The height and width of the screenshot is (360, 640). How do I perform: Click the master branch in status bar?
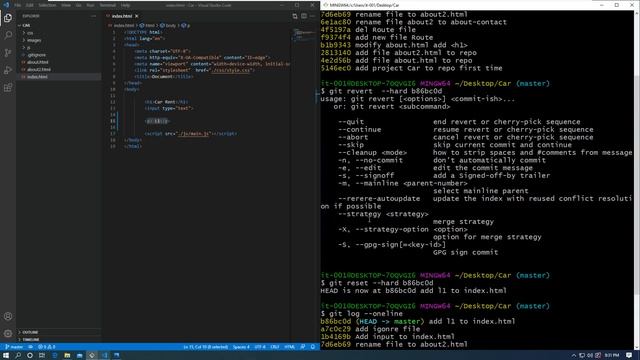click(14, 347)
